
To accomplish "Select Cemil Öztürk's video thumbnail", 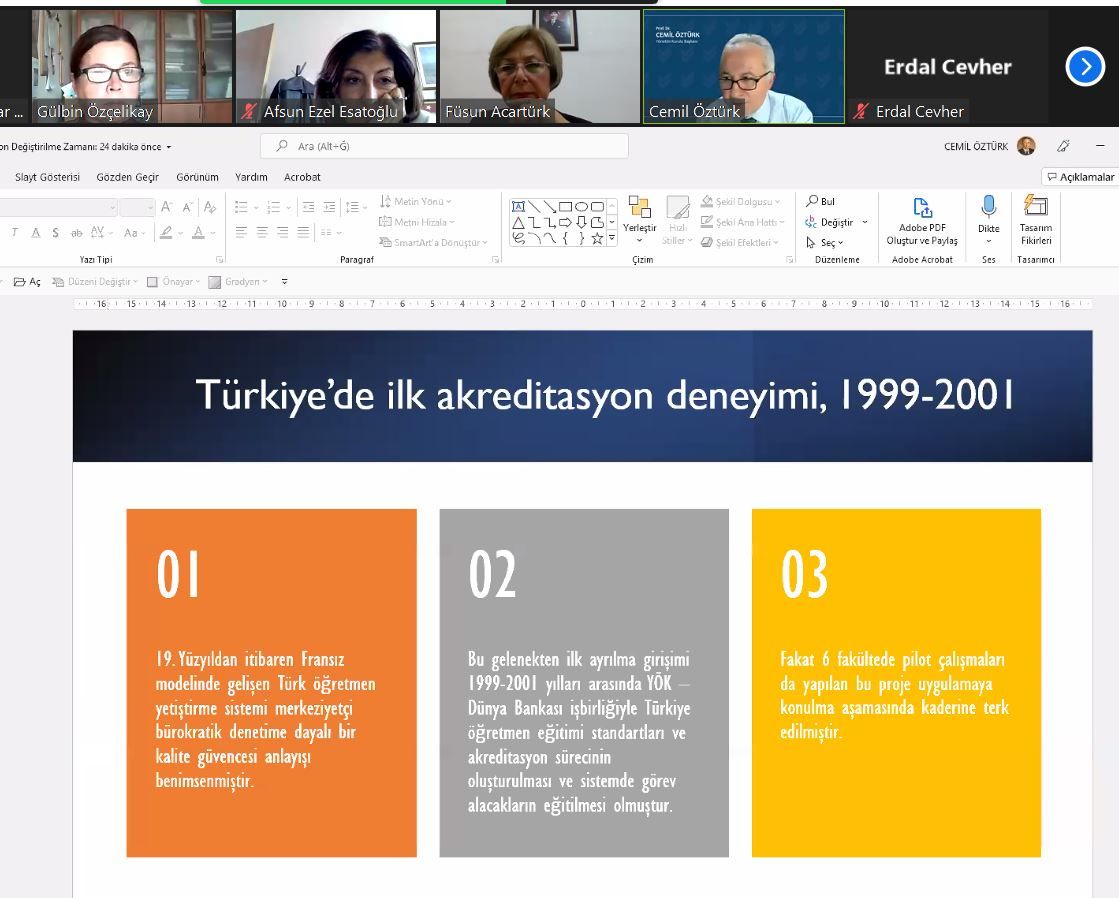I will 743,66.
